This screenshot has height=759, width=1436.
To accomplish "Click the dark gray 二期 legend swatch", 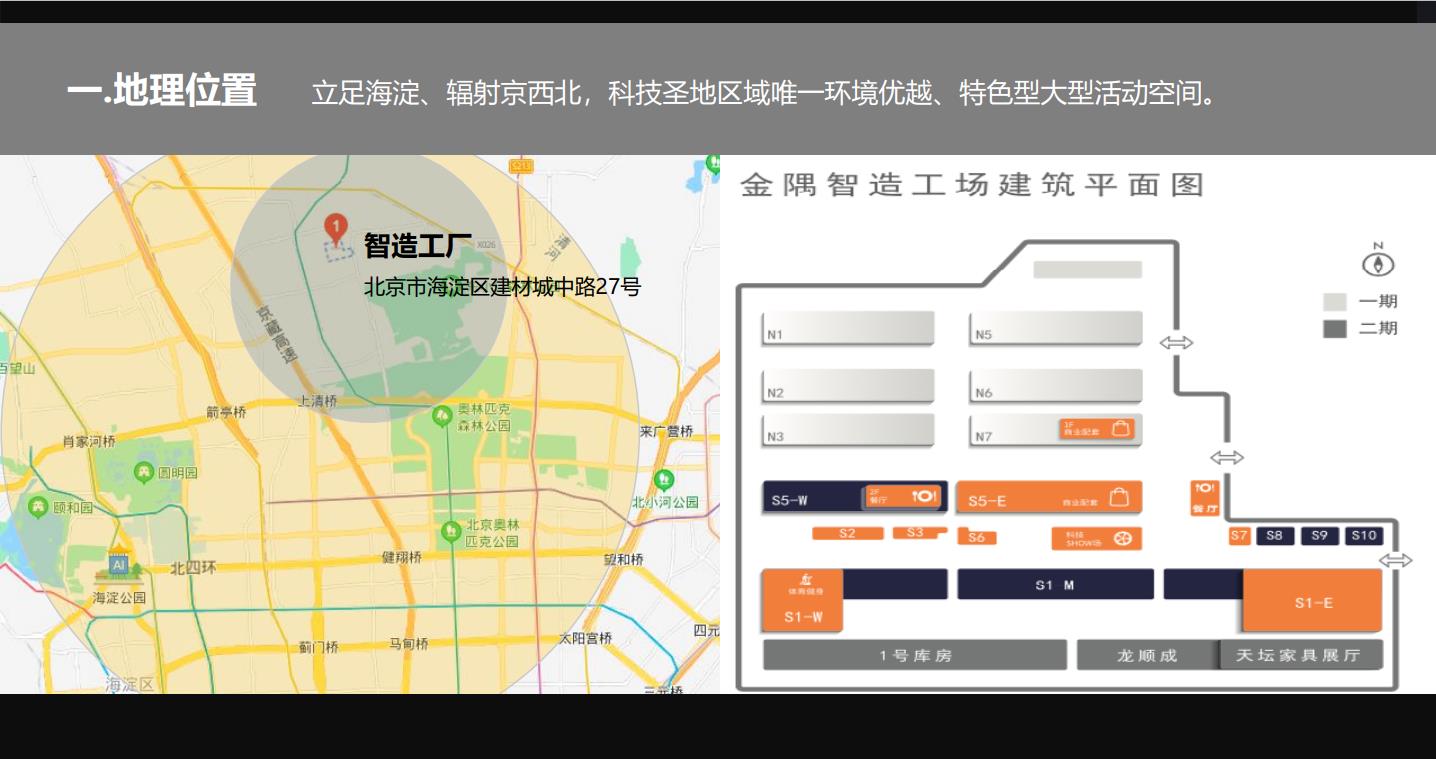I will click(1335, 329).
